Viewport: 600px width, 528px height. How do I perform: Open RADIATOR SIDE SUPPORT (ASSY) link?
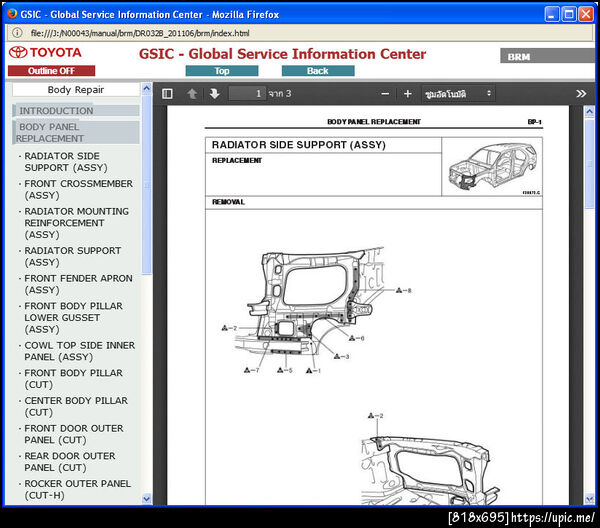[x=65, y=162]
